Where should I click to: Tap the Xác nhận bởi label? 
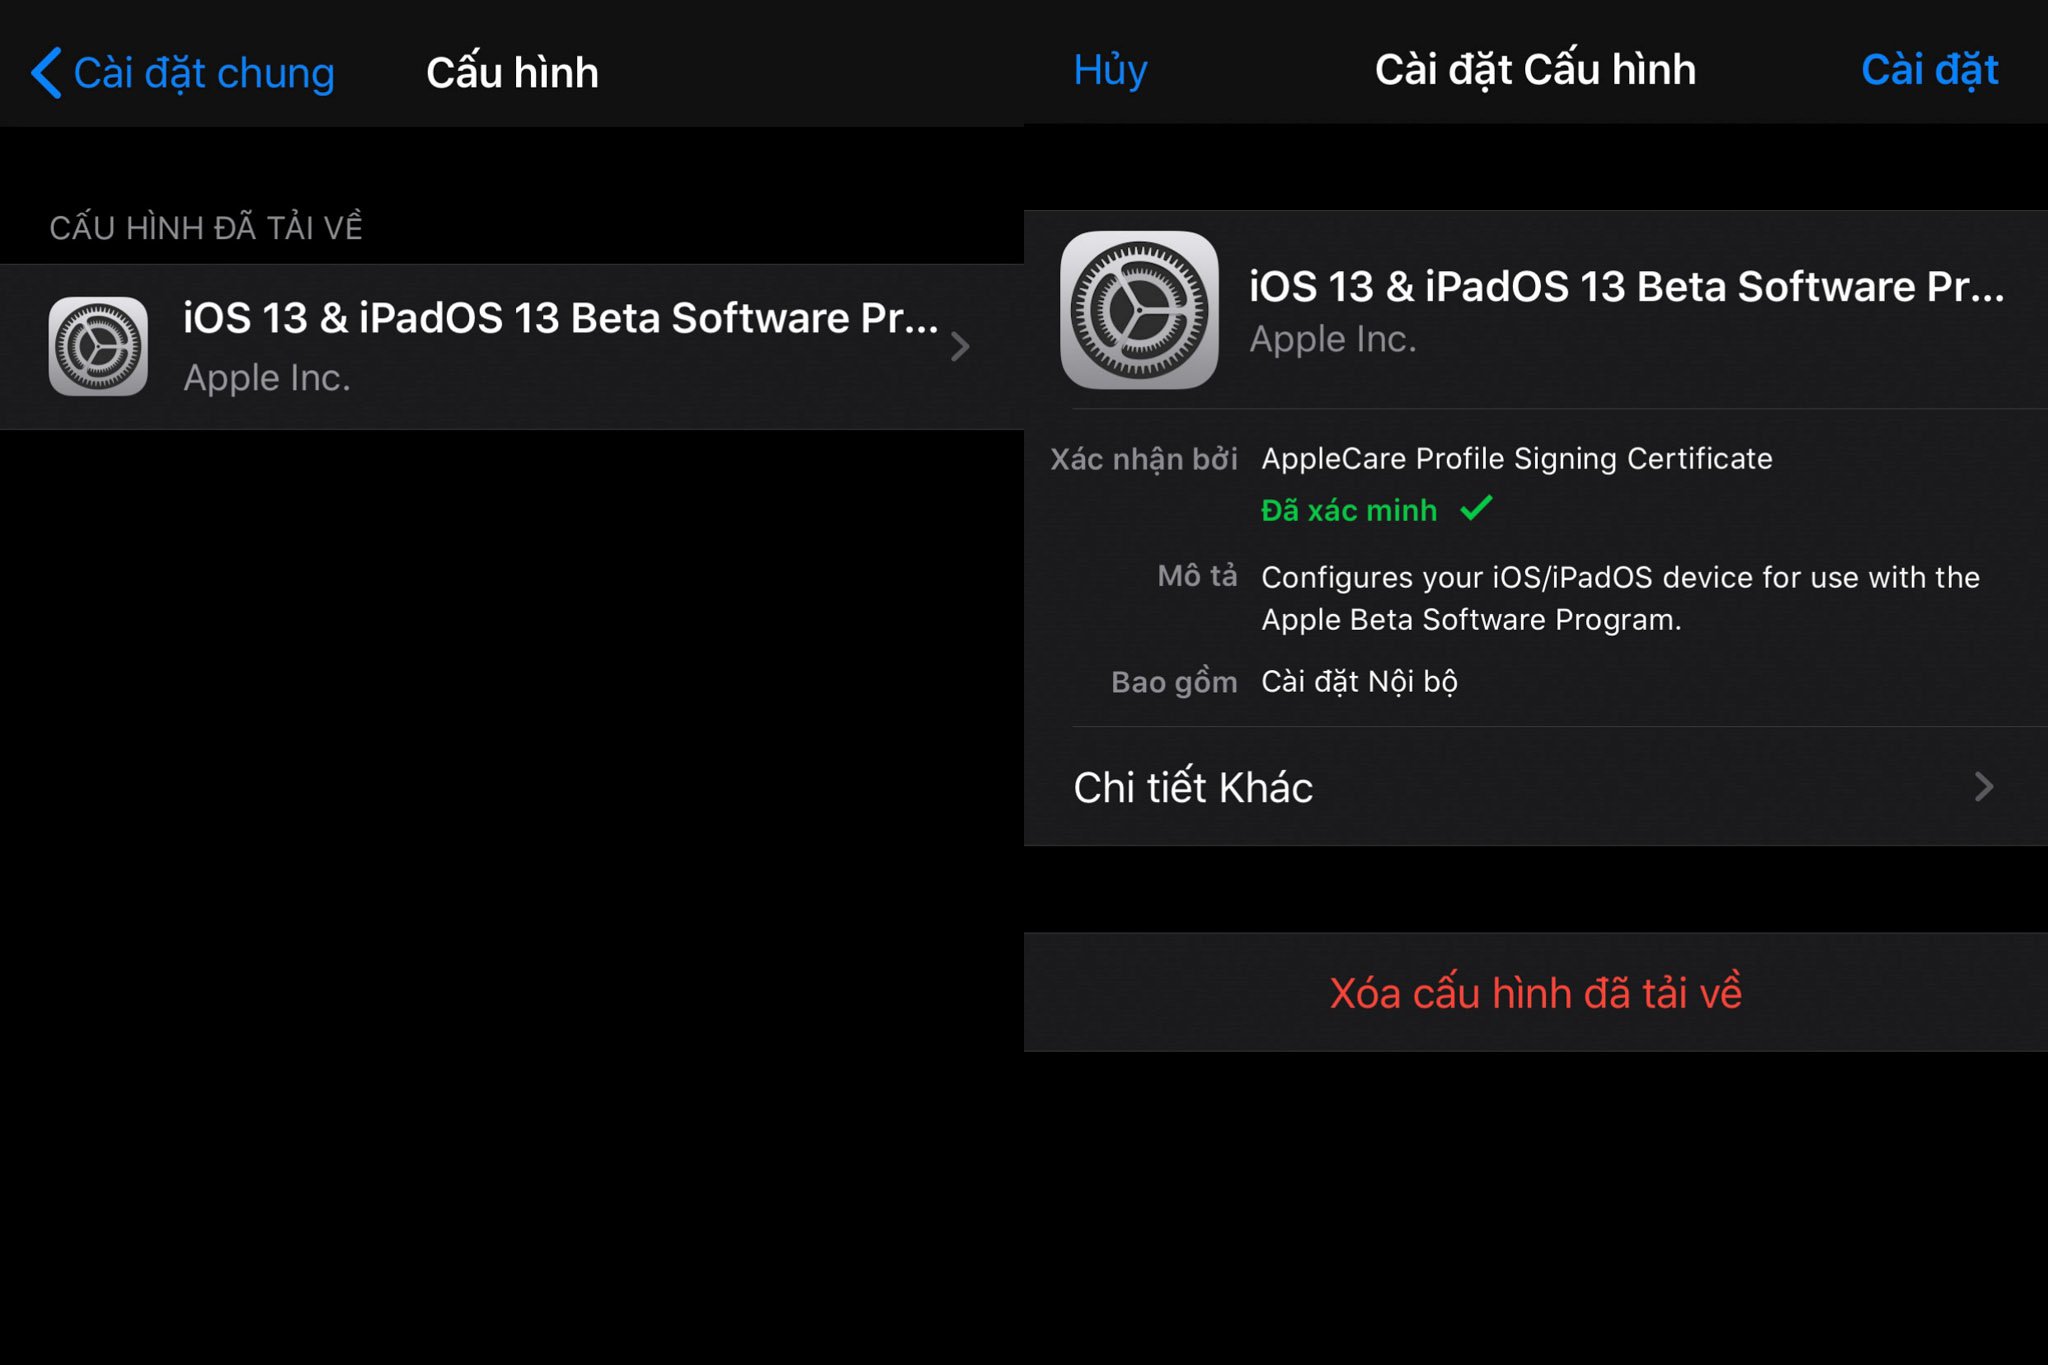point(1143,459)
